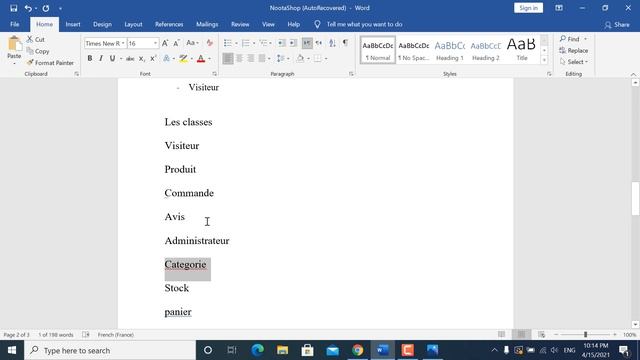The width and height of the screenshot is (640, 360).
Task: Open Find in Editing group
Action: coord(570,39)
